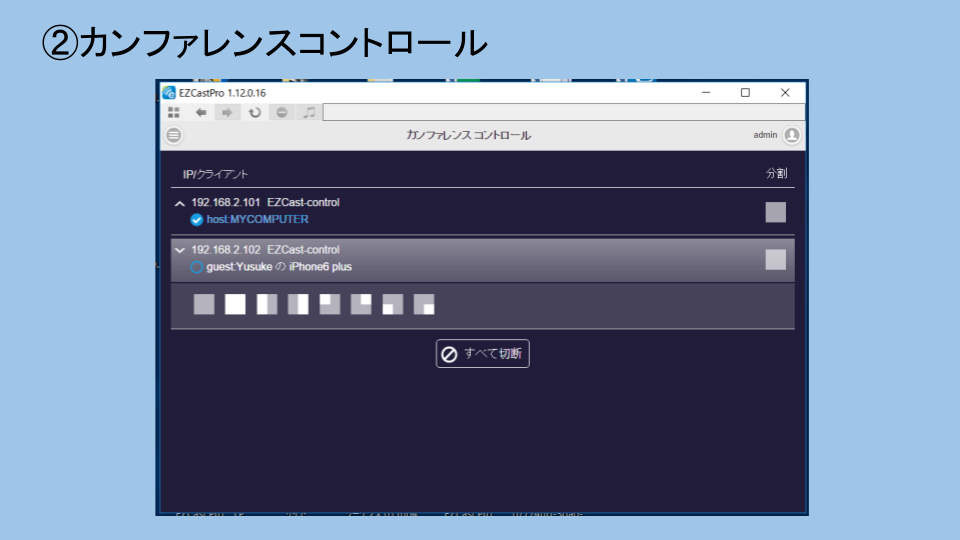Click the admin username label
Image resolution: width=960 pixels, height=540 pixels.
[x=765, y=135]
